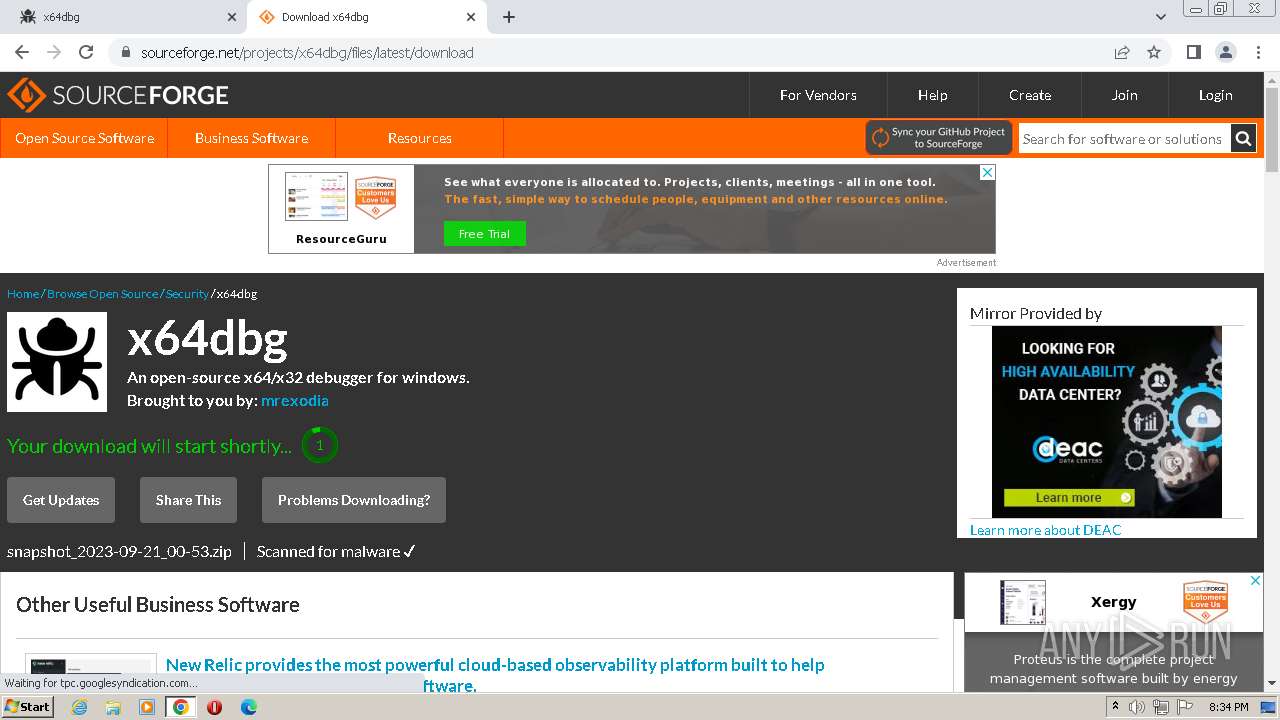Open the Home breadcrumb link
This screenshot has width=1280, height=720.
(x=23, y=294)
